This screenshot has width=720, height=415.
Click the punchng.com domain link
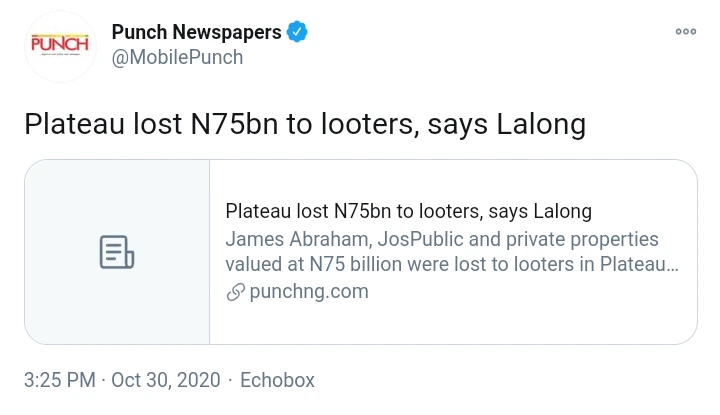pos(309,292)
